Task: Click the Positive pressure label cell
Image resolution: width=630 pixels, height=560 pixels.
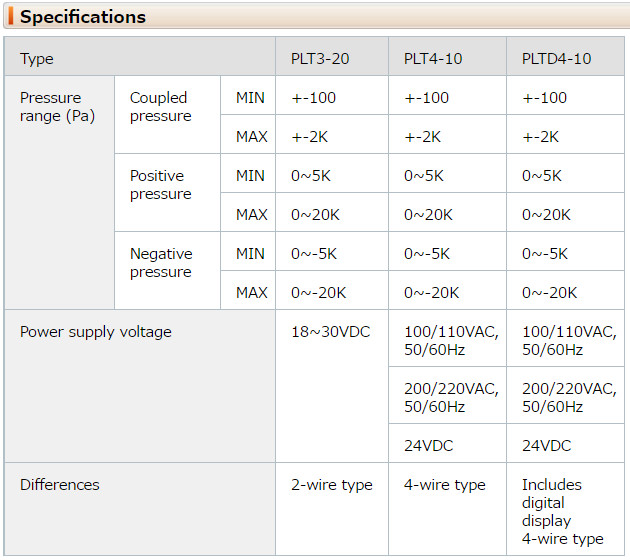Action: [168, 192]
